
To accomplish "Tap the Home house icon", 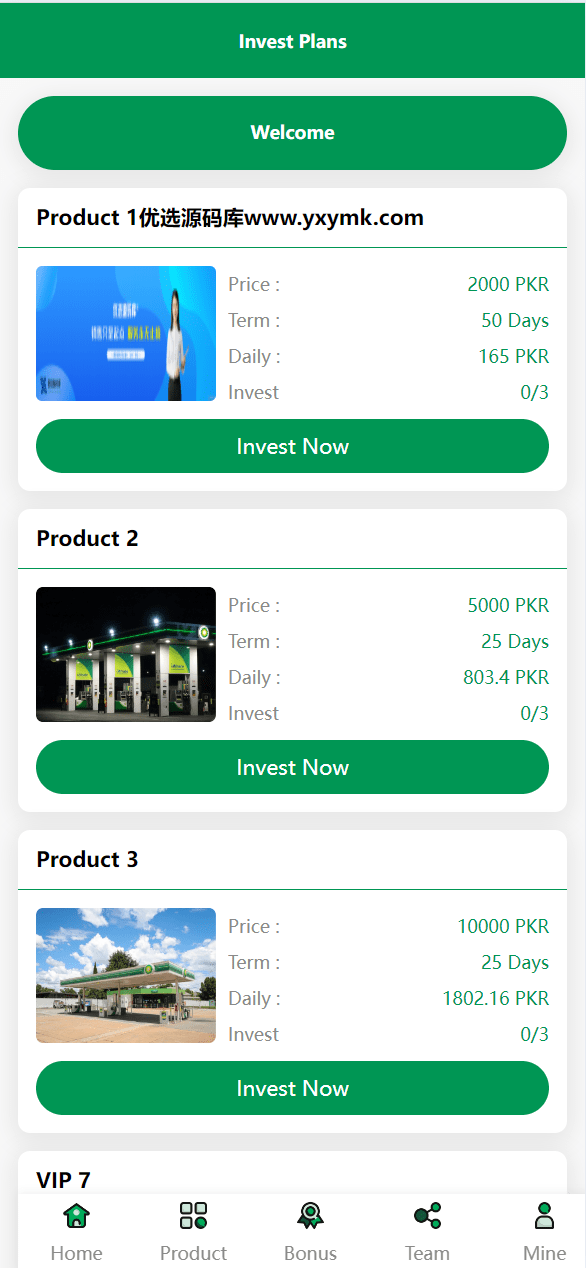I will [x=76, y=1216].
